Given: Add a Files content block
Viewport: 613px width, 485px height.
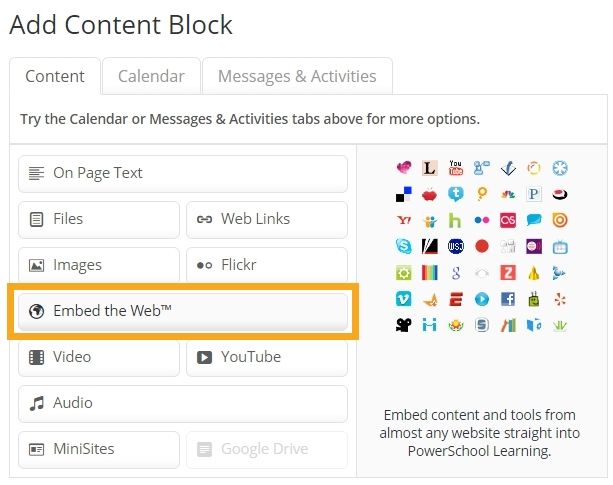Looking at the screenshot, I should (98, 219).
